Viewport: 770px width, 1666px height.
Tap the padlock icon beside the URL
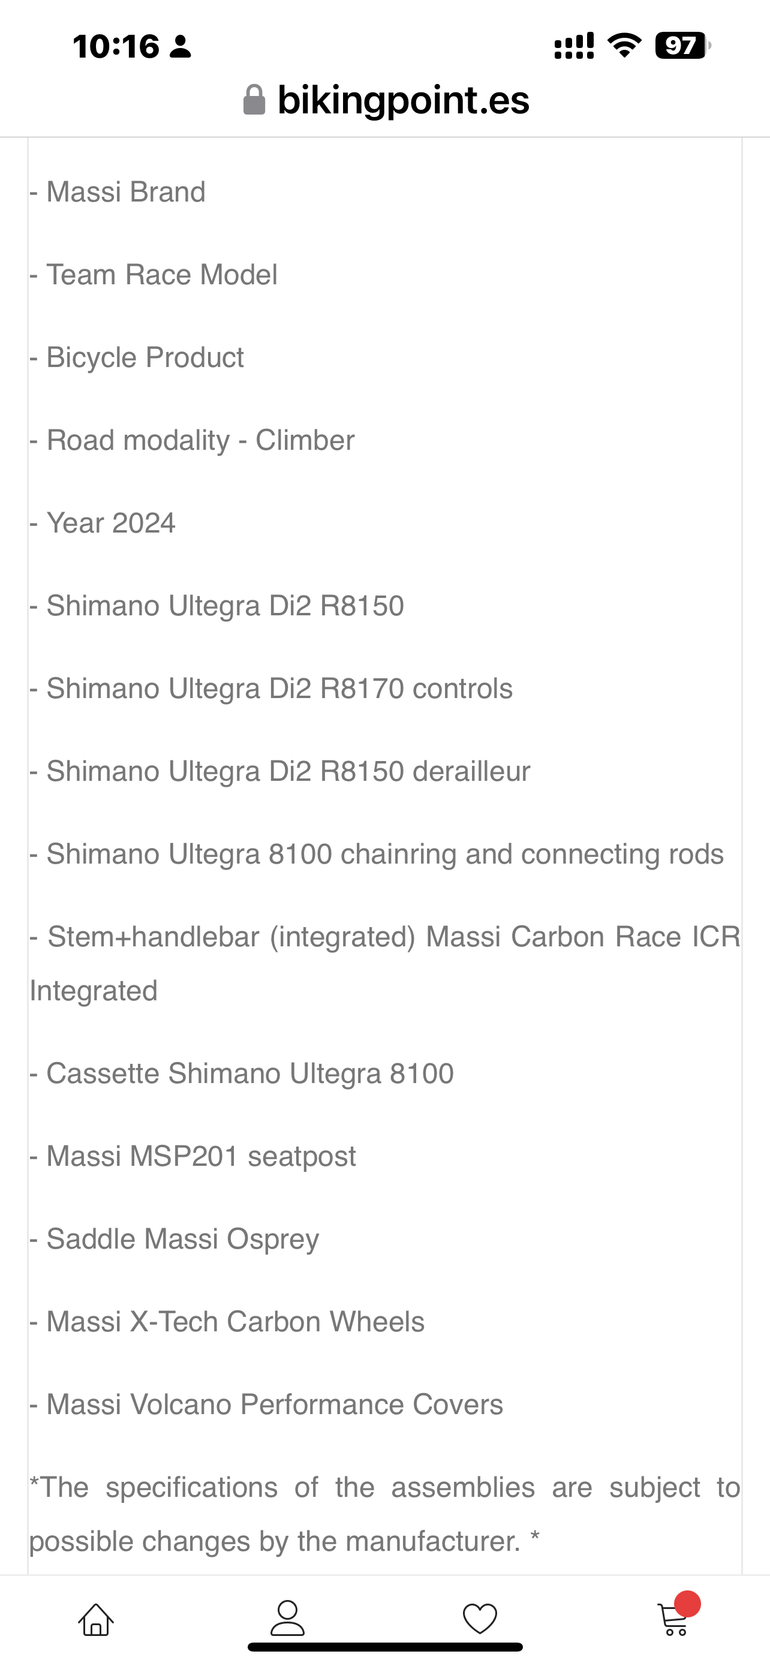coord(254,100)
